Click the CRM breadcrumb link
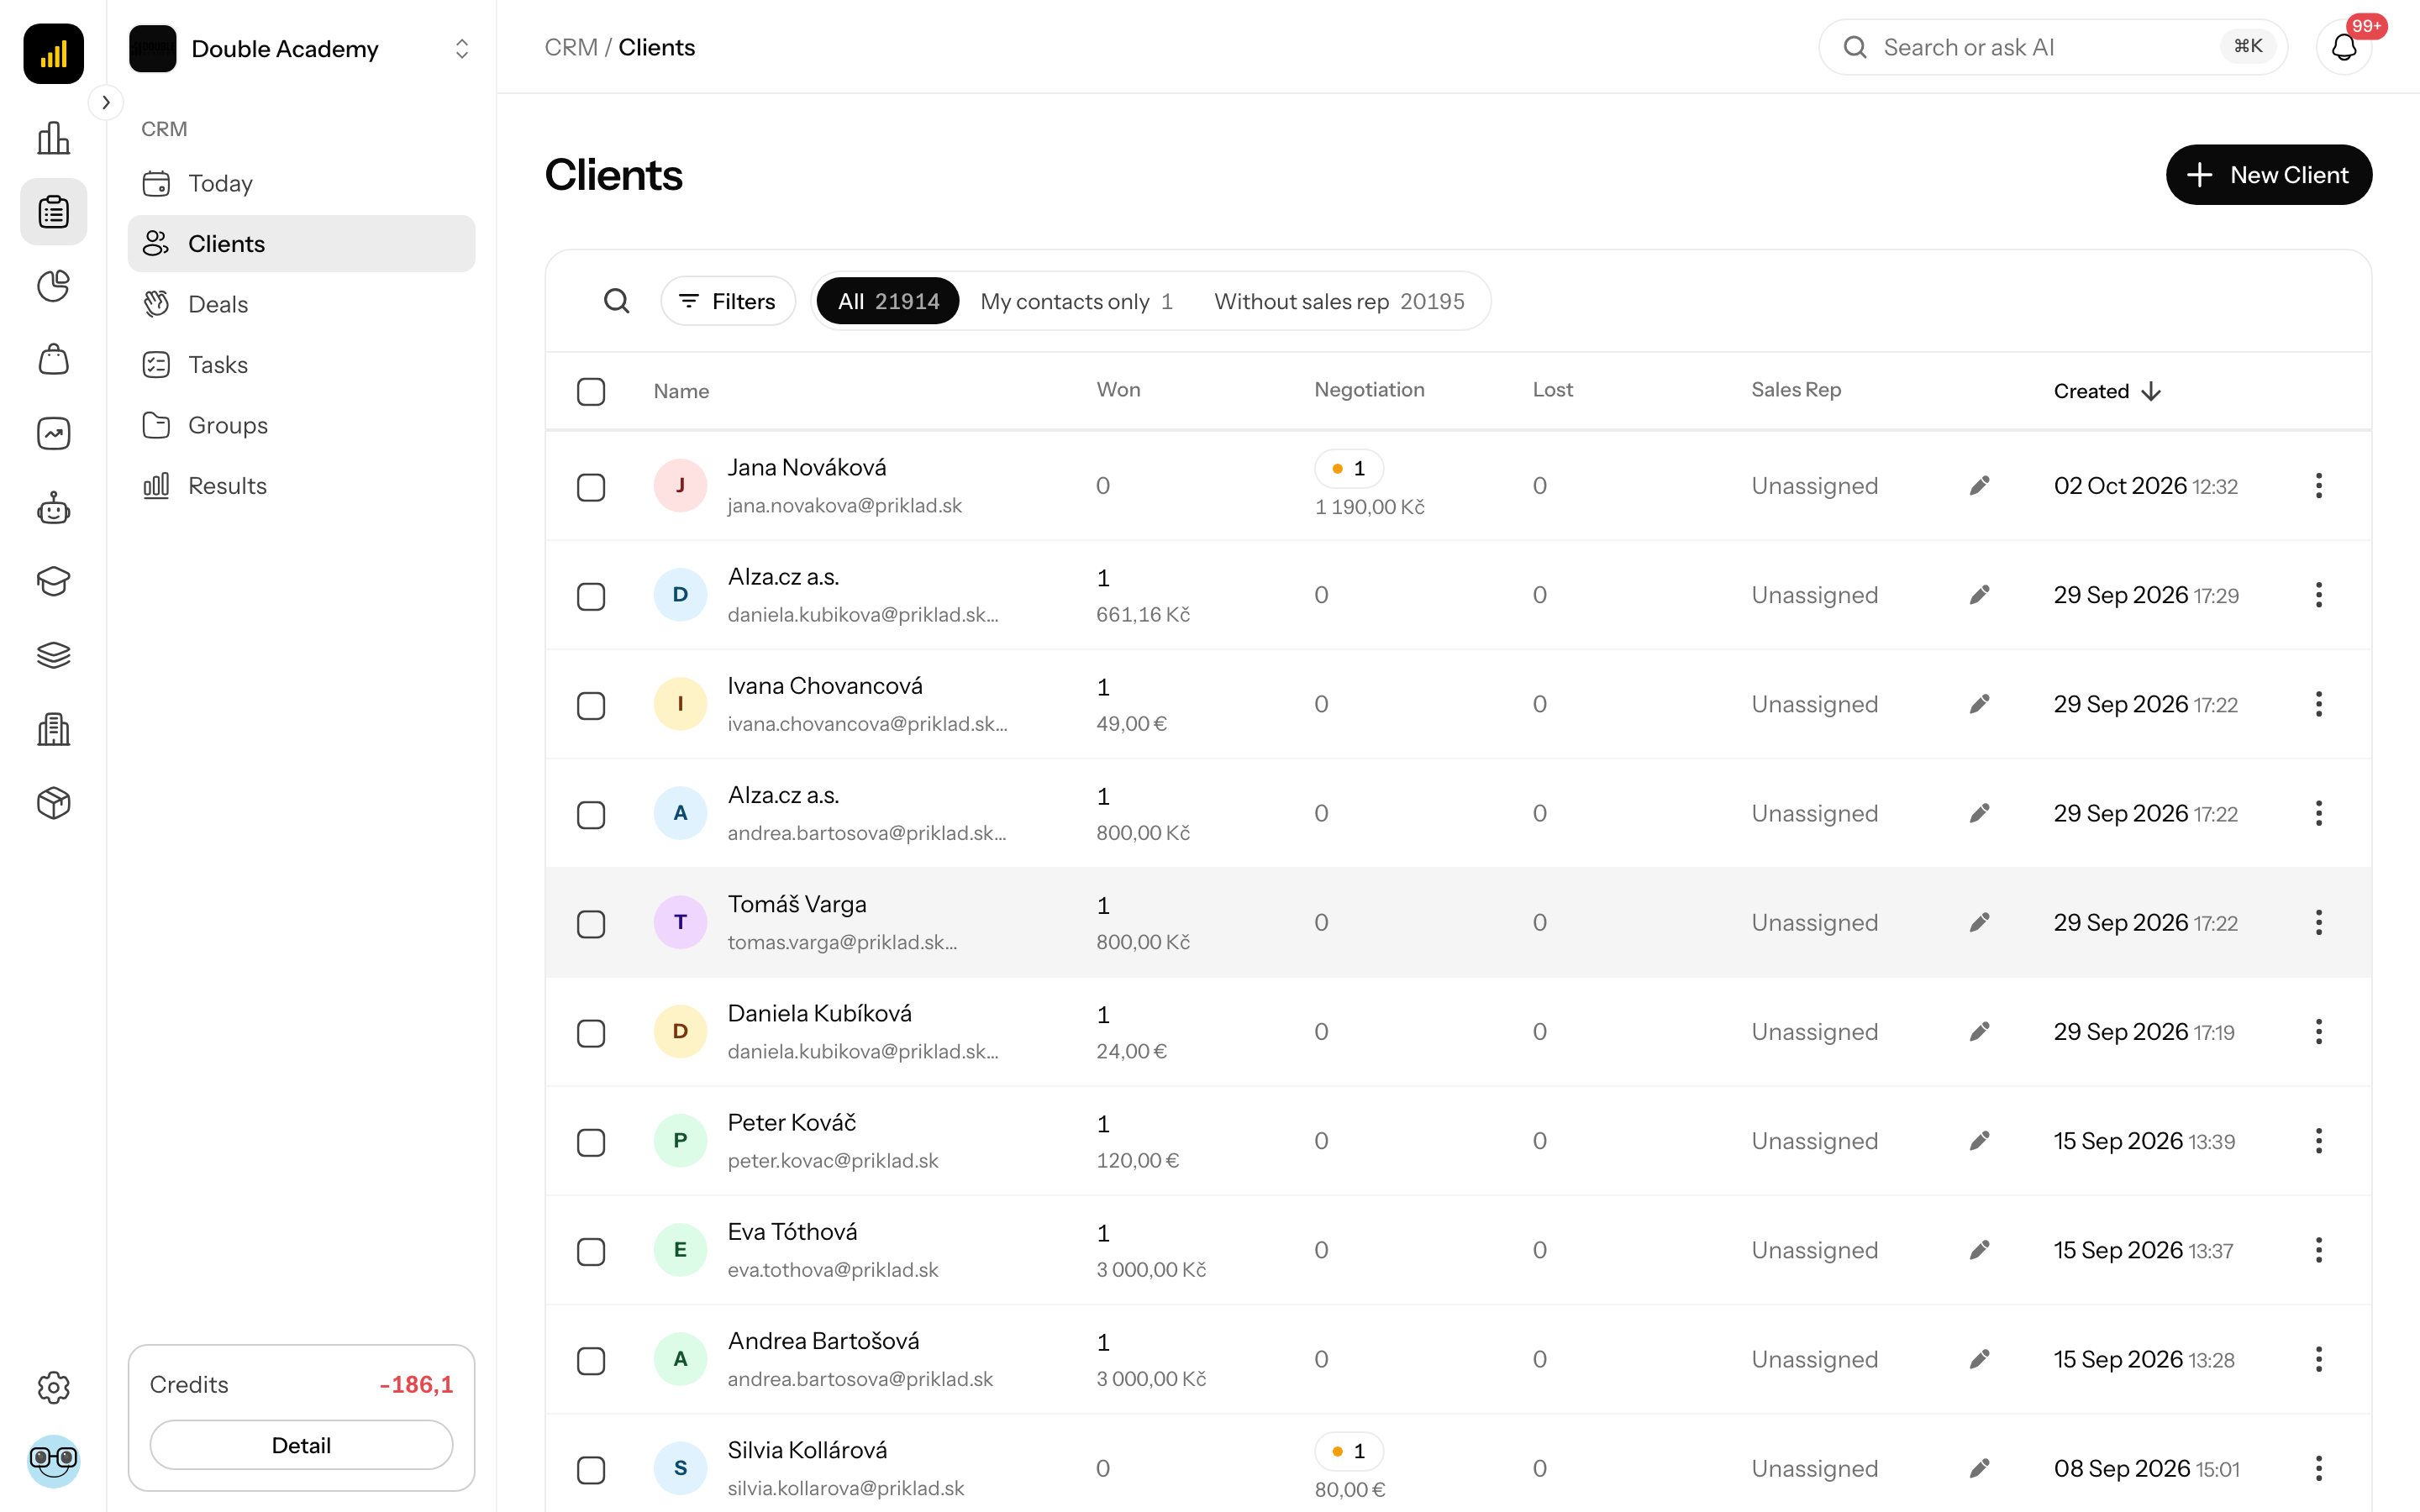Viewport: 2420px width, 1512px height. [x=570, y=47]
